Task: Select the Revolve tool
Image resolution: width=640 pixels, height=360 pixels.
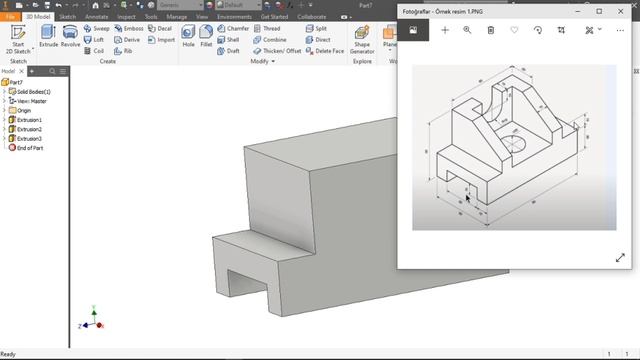Action: click(70, 36)
